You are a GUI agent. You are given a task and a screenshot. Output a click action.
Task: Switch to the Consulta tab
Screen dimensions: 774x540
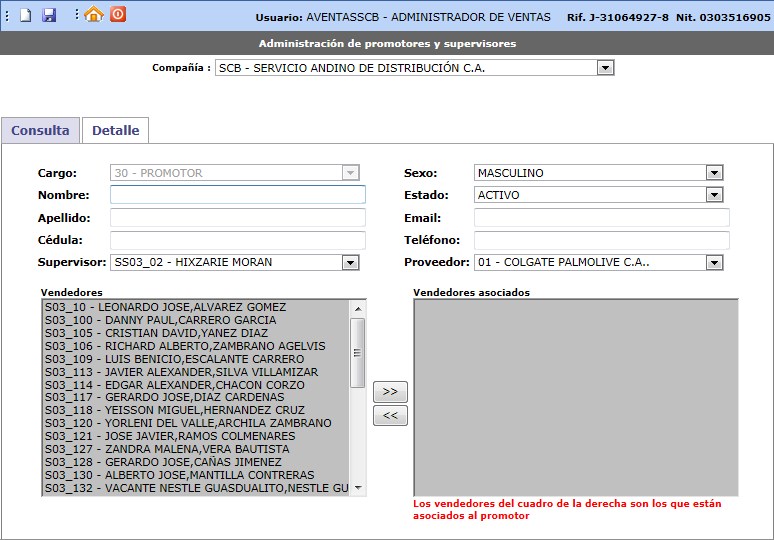pyautogui.click(x=40, y=130)
